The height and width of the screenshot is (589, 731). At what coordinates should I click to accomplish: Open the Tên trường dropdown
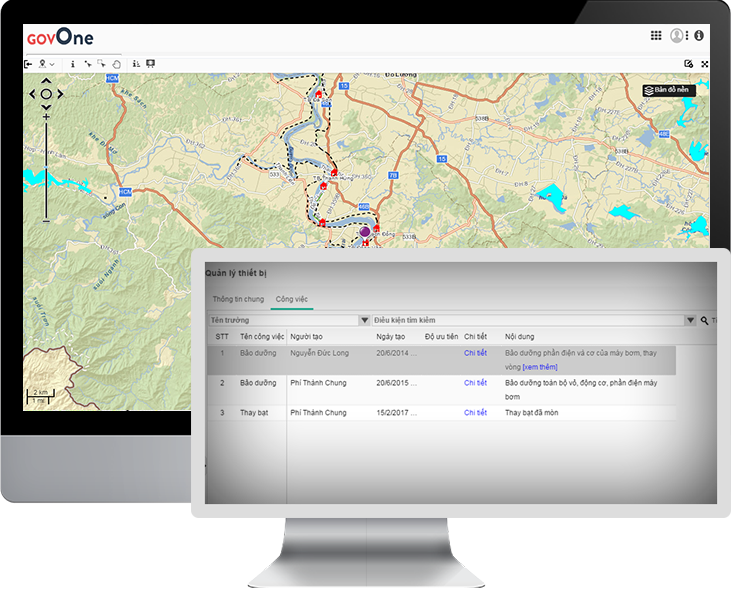[x=363, y=320]
